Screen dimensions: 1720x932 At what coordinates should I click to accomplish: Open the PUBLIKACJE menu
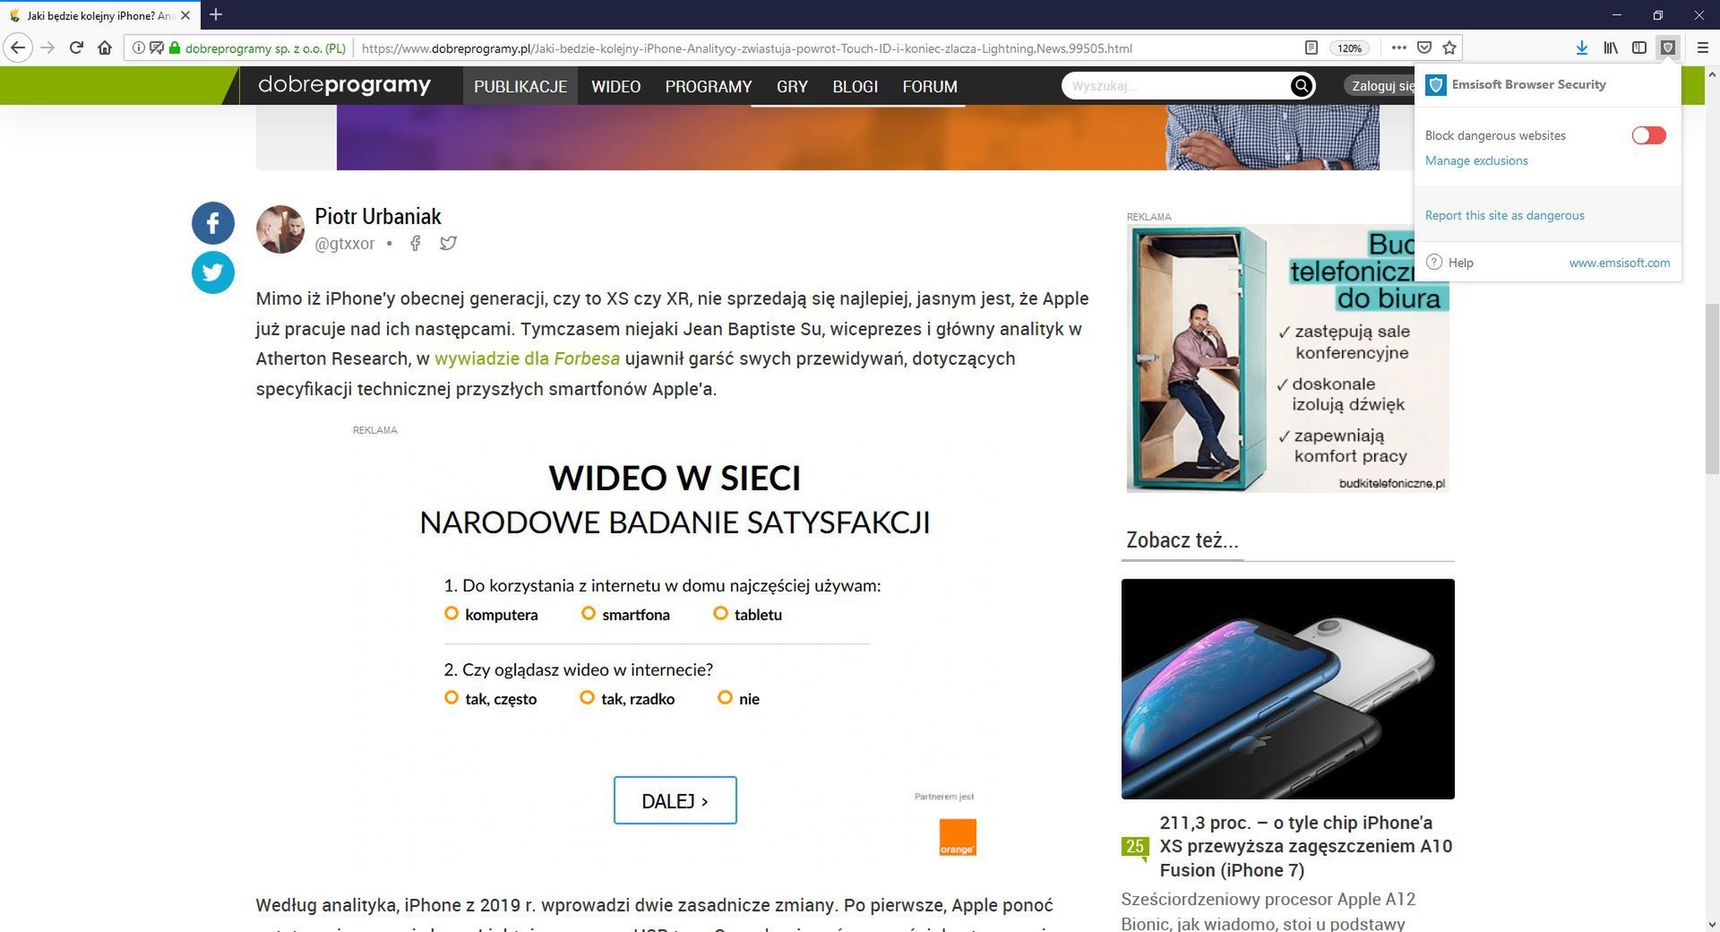520,86
